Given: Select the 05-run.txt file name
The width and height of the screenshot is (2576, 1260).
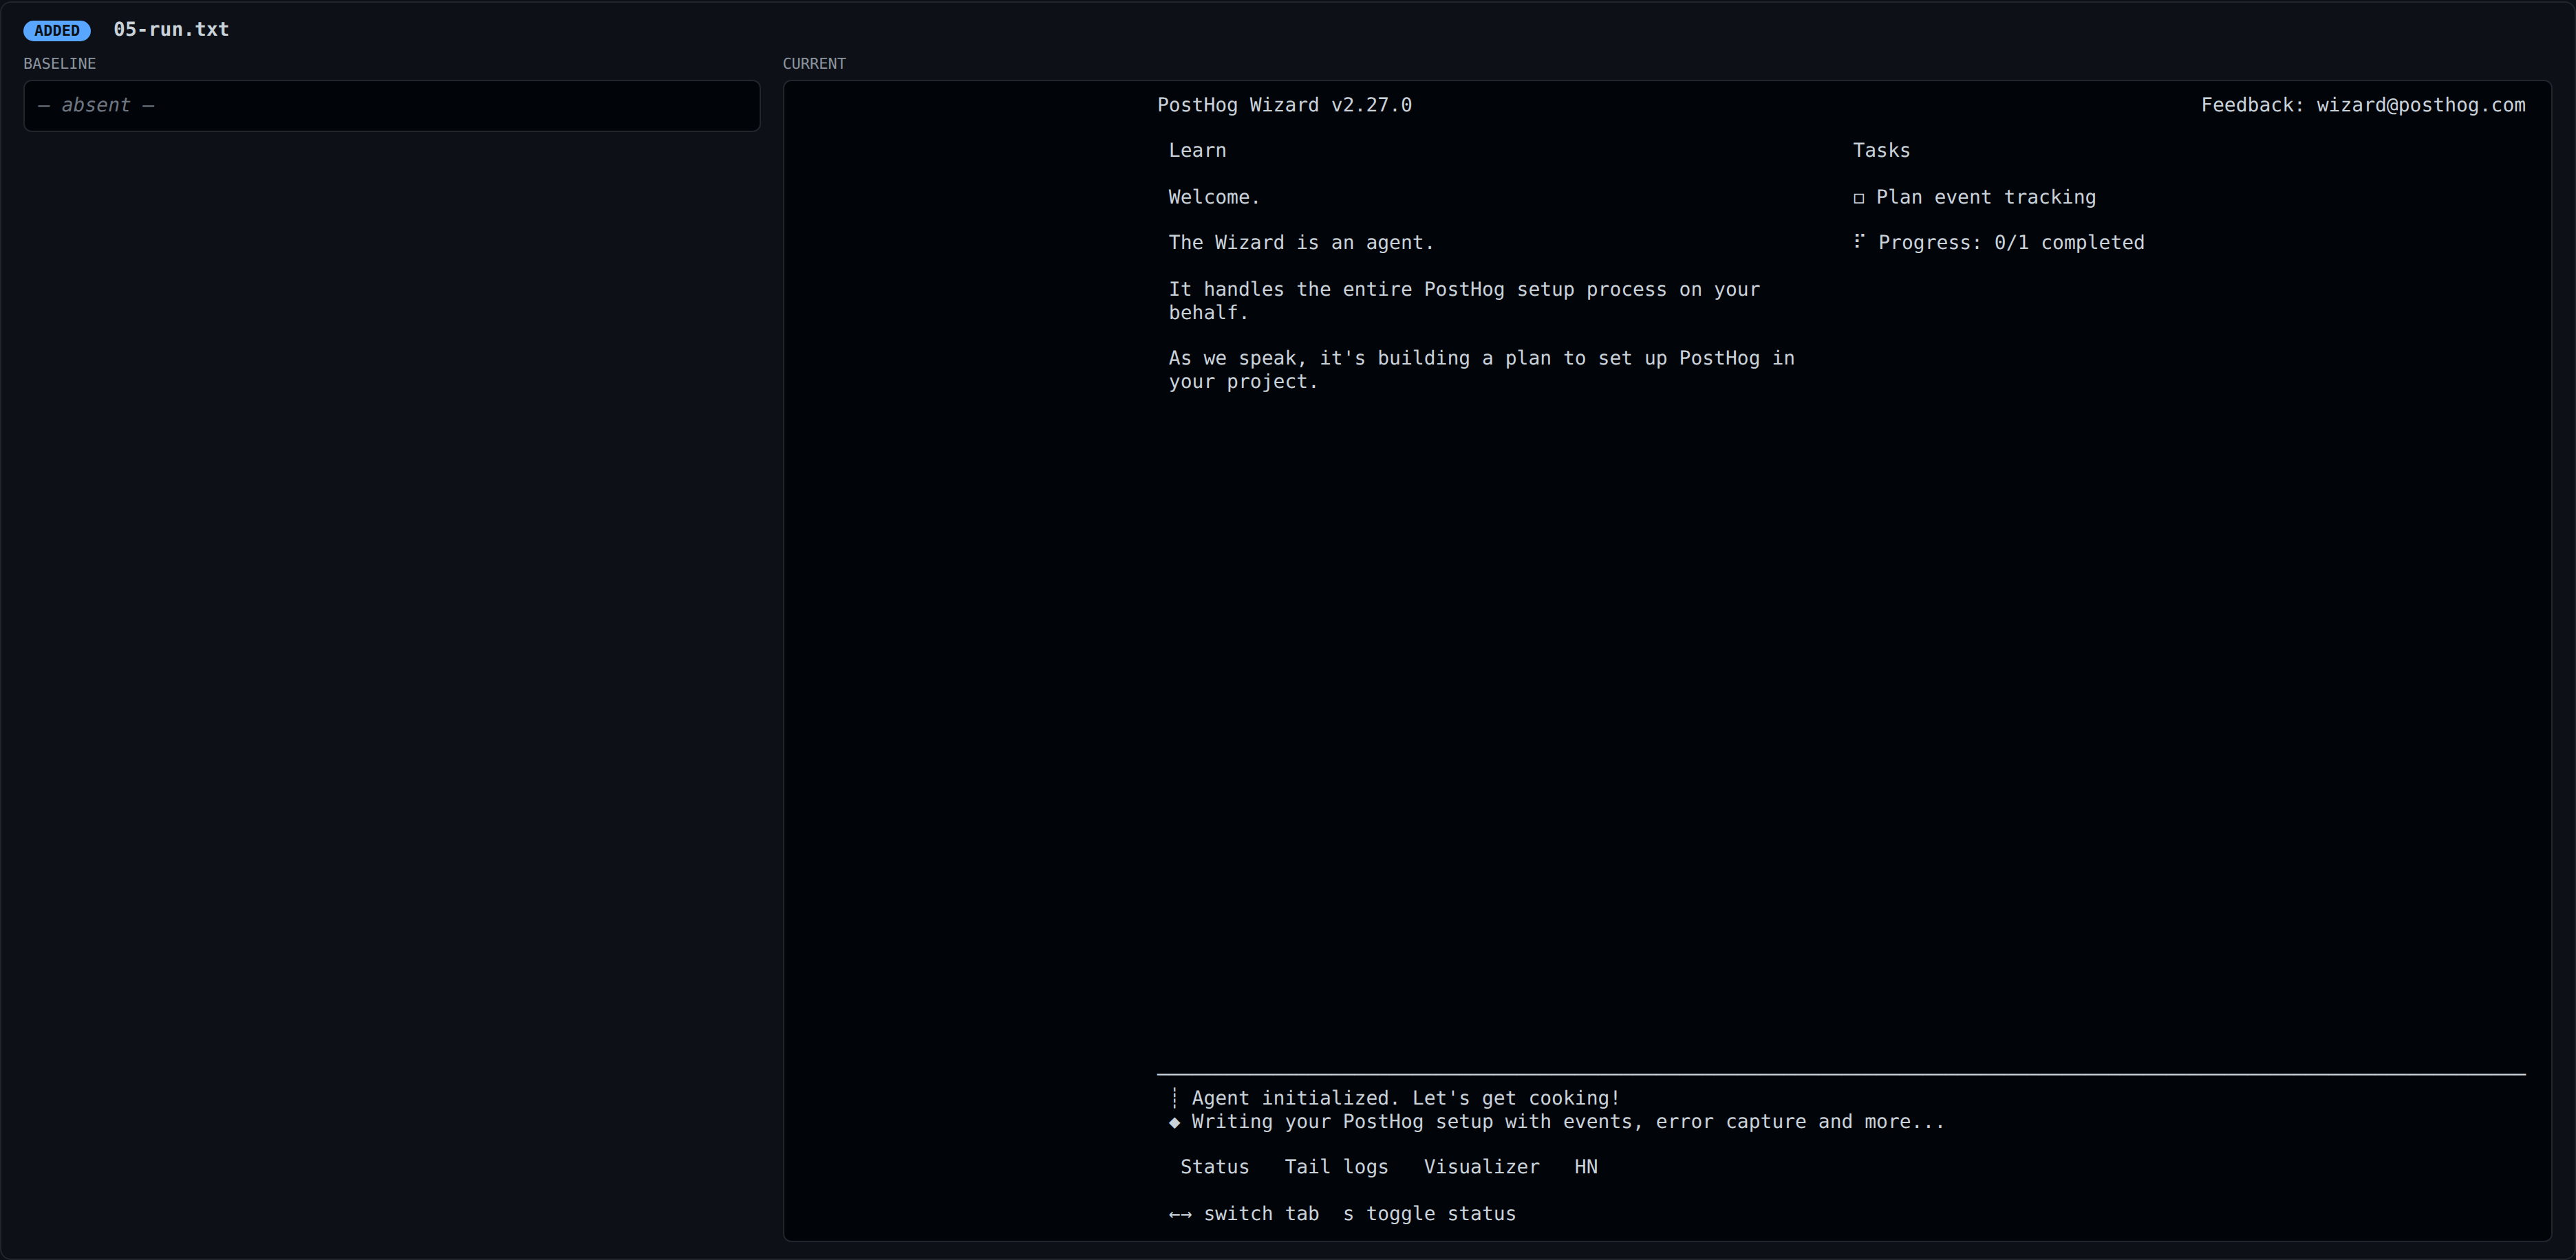Looking at the screenshot, I should click(x=171, y=30).
